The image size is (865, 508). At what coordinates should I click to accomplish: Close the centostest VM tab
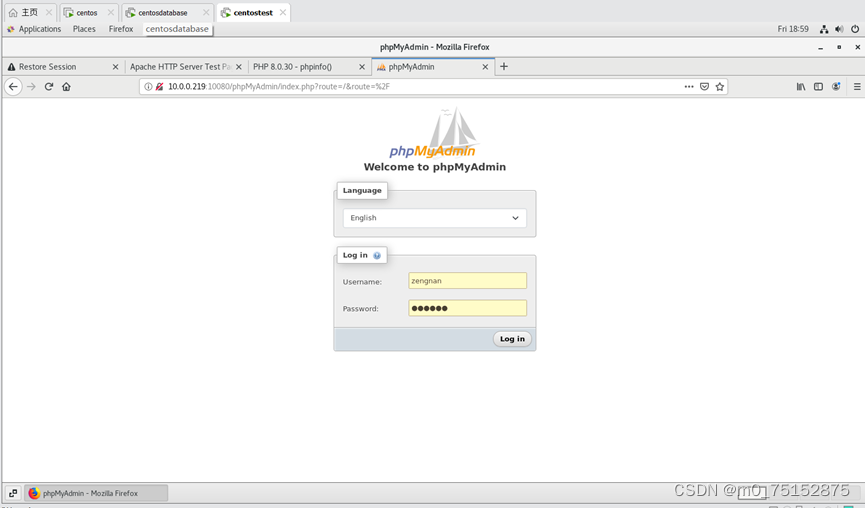tap(282, 12)
